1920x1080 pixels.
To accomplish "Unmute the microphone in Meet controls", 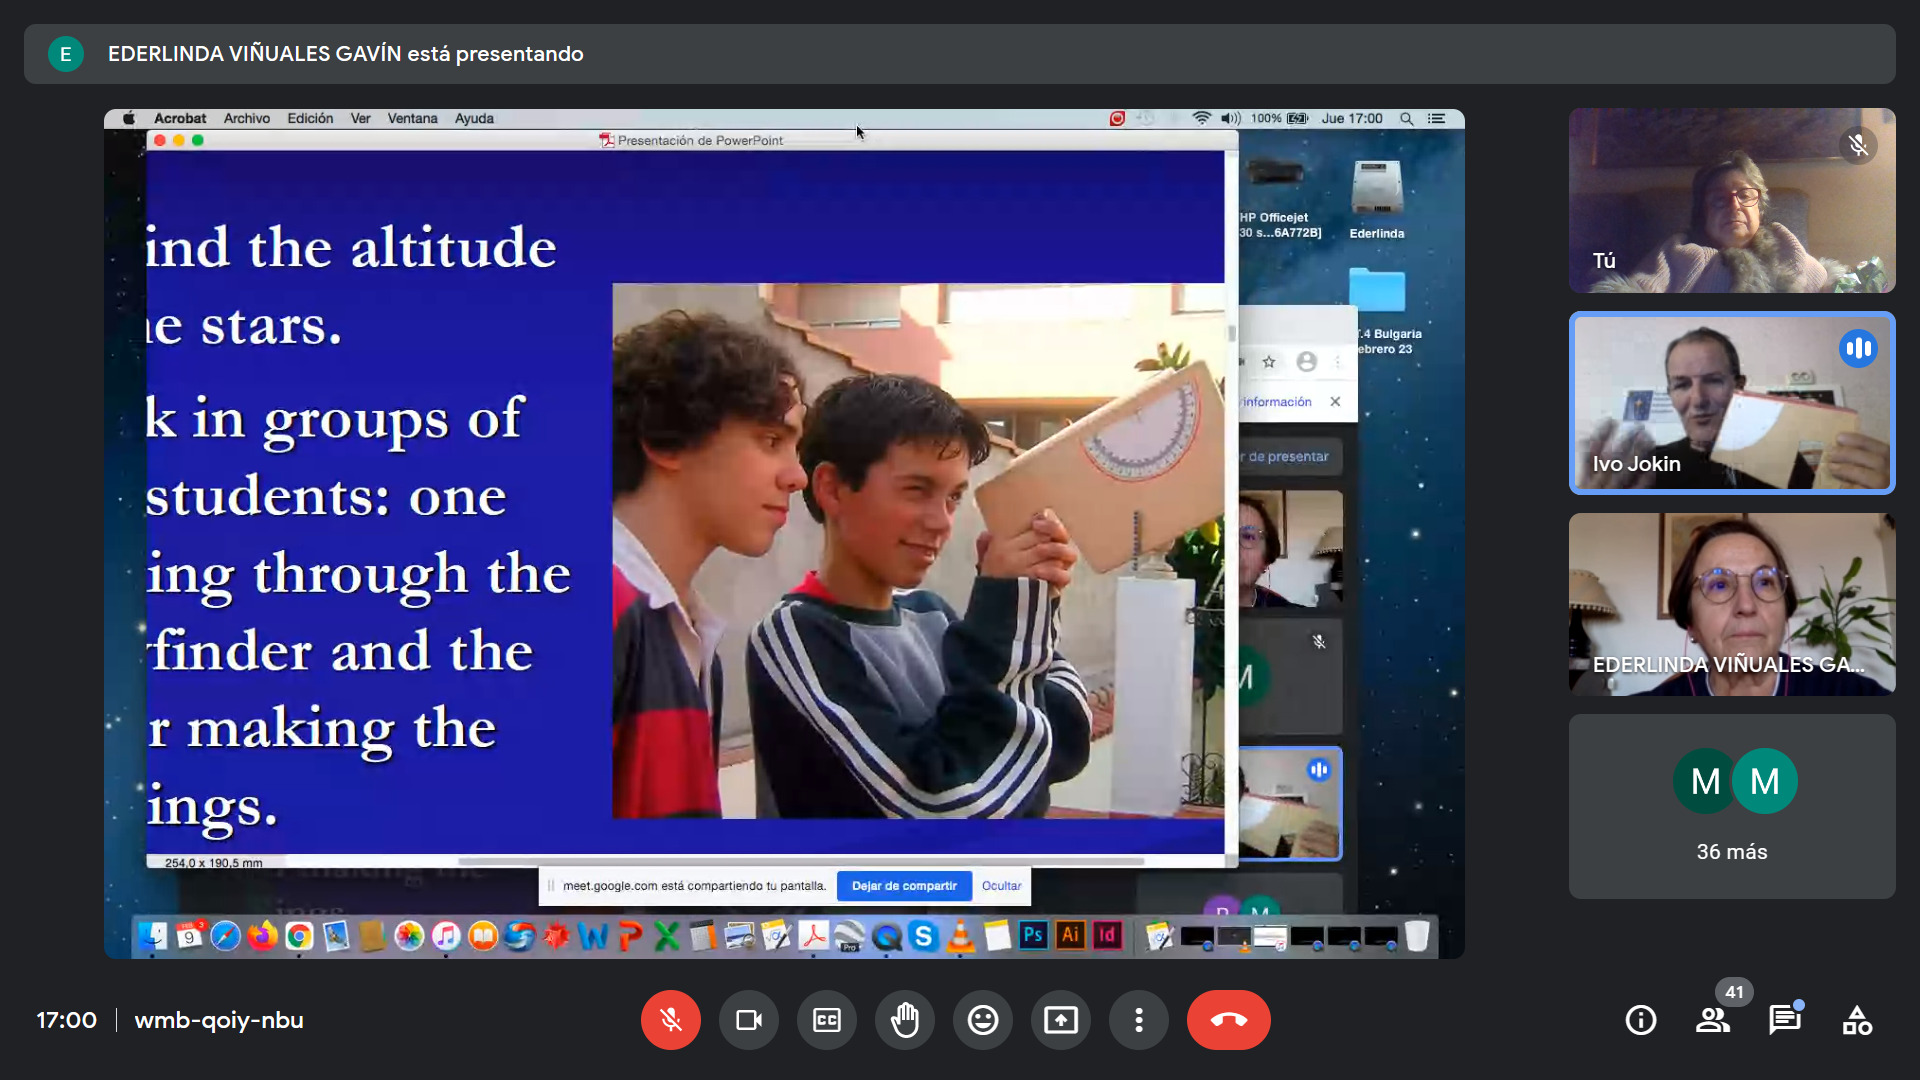I will (670, 1020).
